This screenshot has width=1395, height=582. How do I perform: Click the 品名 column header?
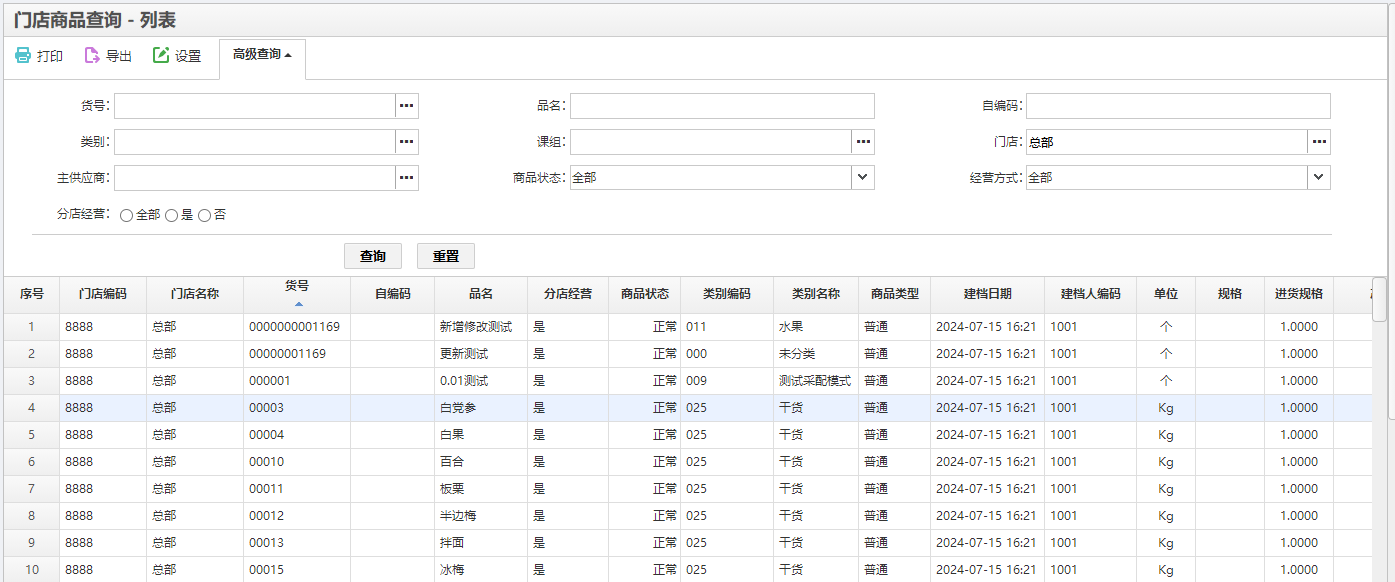(481, 294)
